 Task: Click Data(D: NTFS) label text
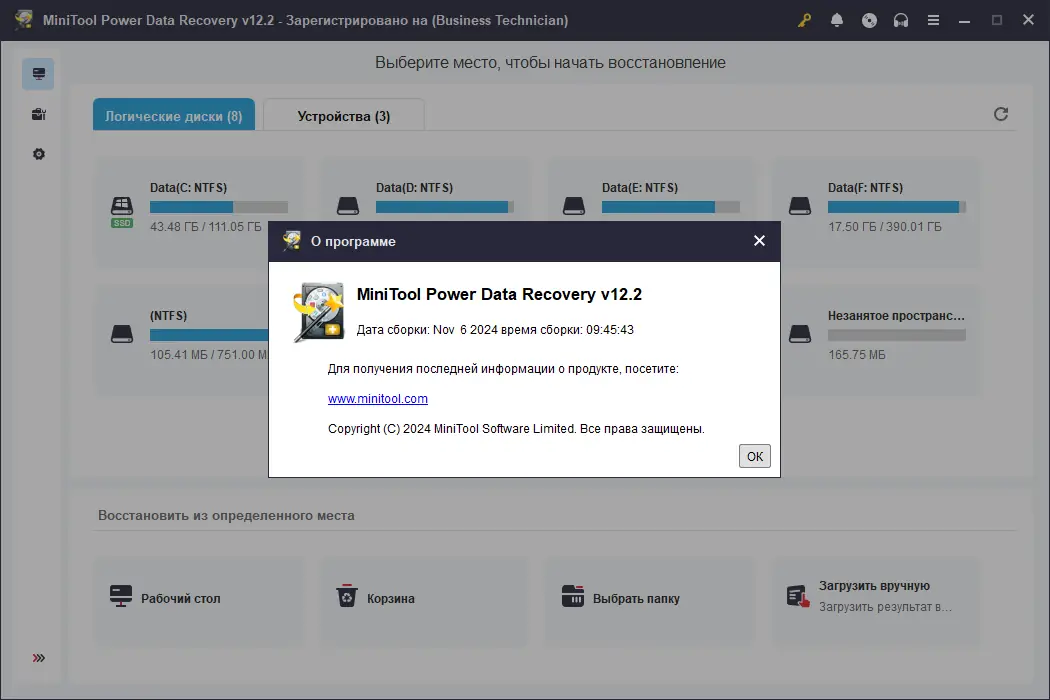coord(415,188)
